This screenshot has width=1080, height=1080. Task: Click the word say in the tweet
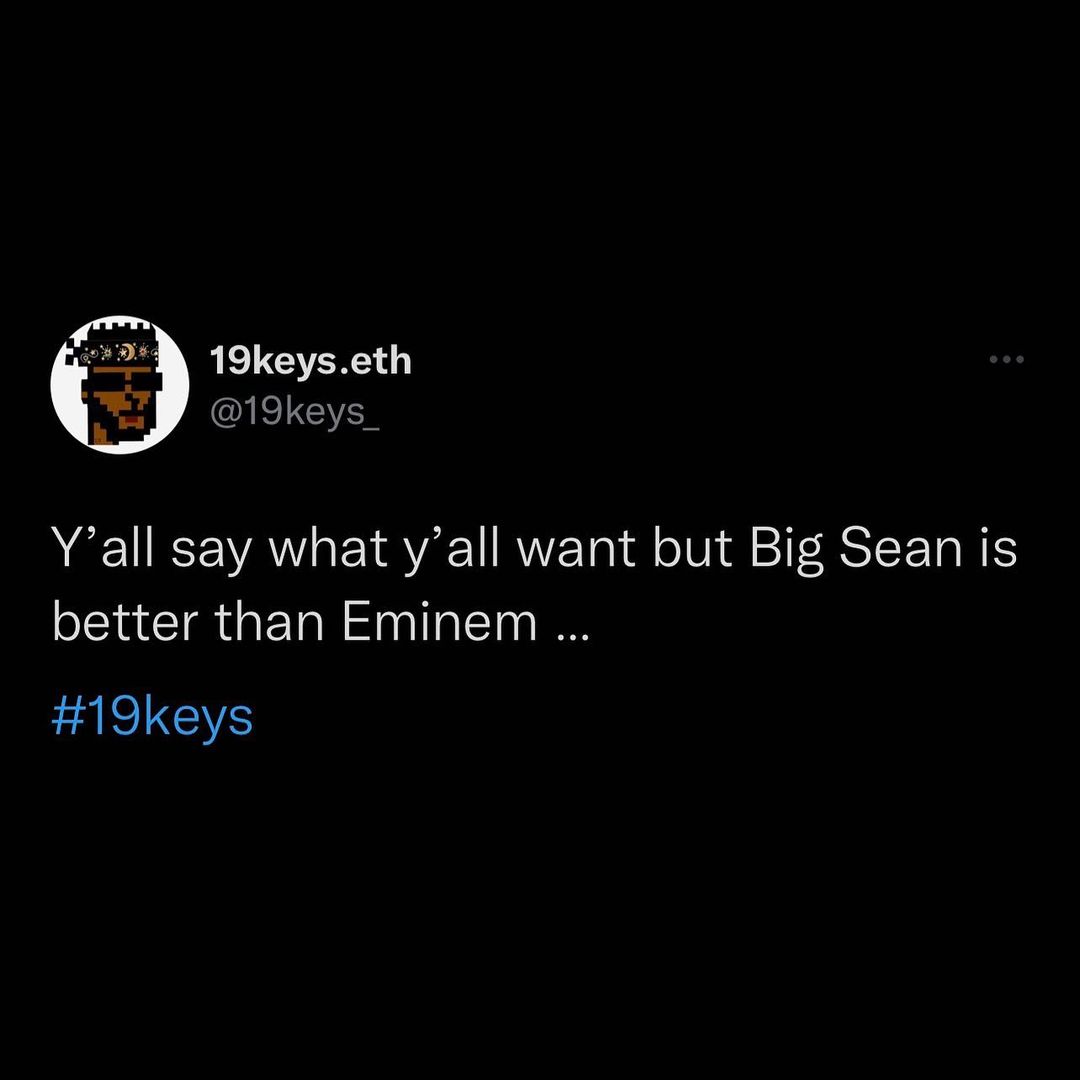211,555
